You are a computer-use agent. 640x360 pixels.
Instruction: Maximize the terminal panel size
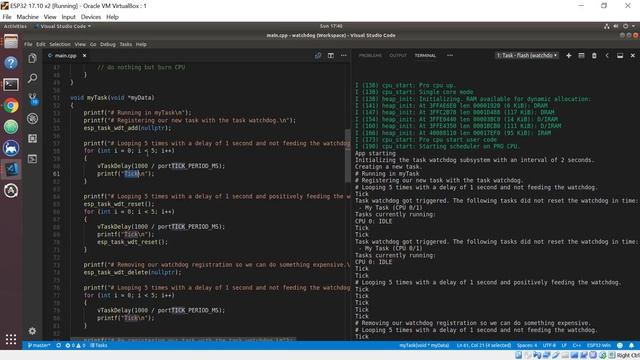click(x=620, y=56)
